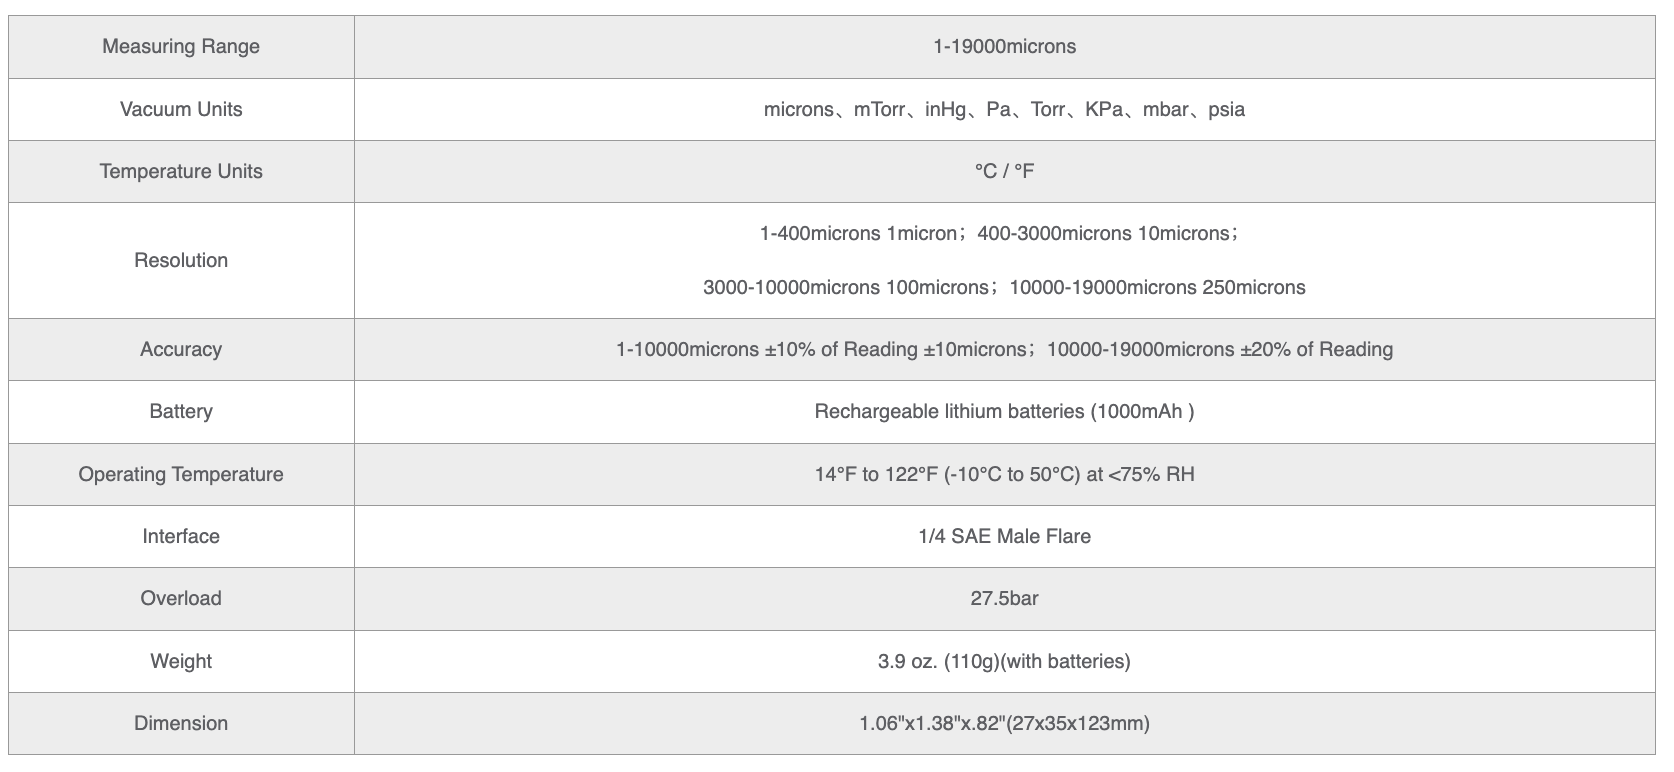The width and height of the screenshot is (1674, 772).
Task: Click the 14°F to 122°F value text
Action: coord(1004,475)
